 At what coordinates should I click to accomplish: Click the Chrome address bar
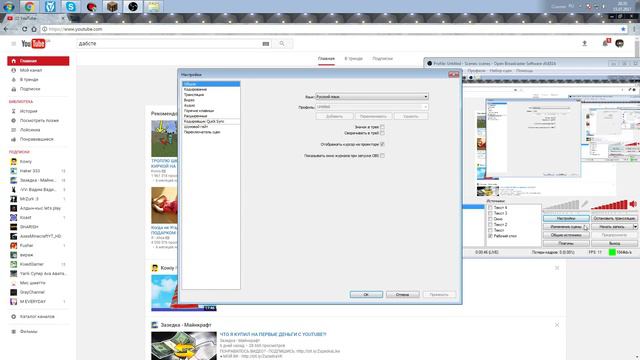[331, 29]
